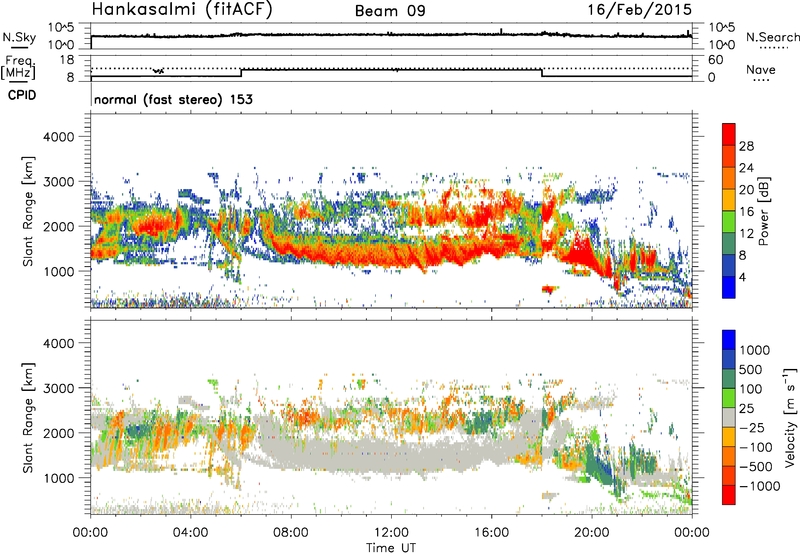The height and width of the screenshot is (554, 800).
Task: Click the '3000' tick of velocity panel
Action: pos(58,388)
